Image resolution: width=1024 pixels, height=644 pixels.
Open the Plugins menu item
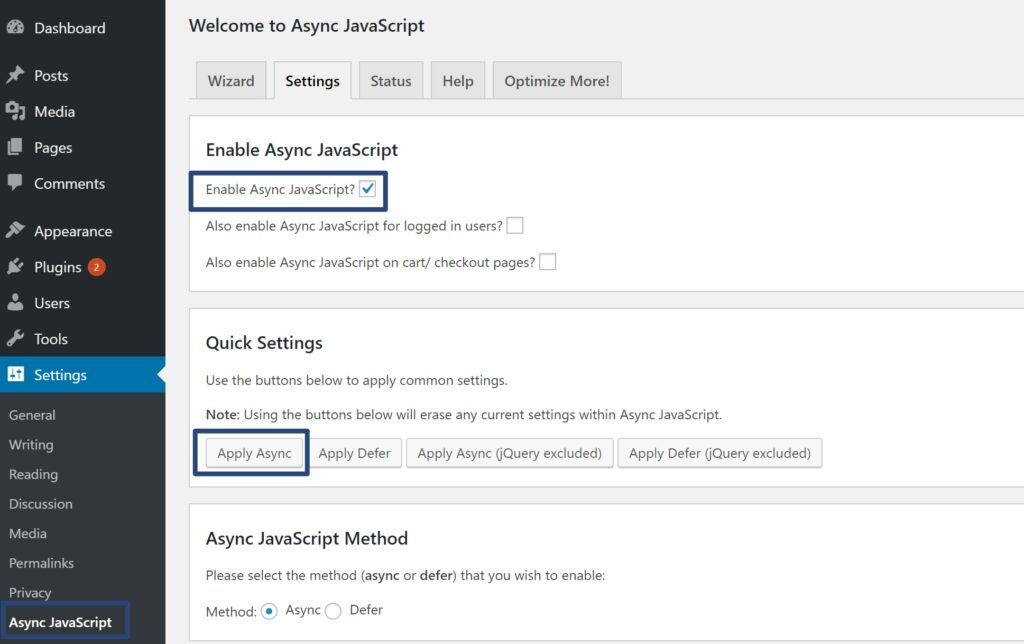tap(57, 267)
